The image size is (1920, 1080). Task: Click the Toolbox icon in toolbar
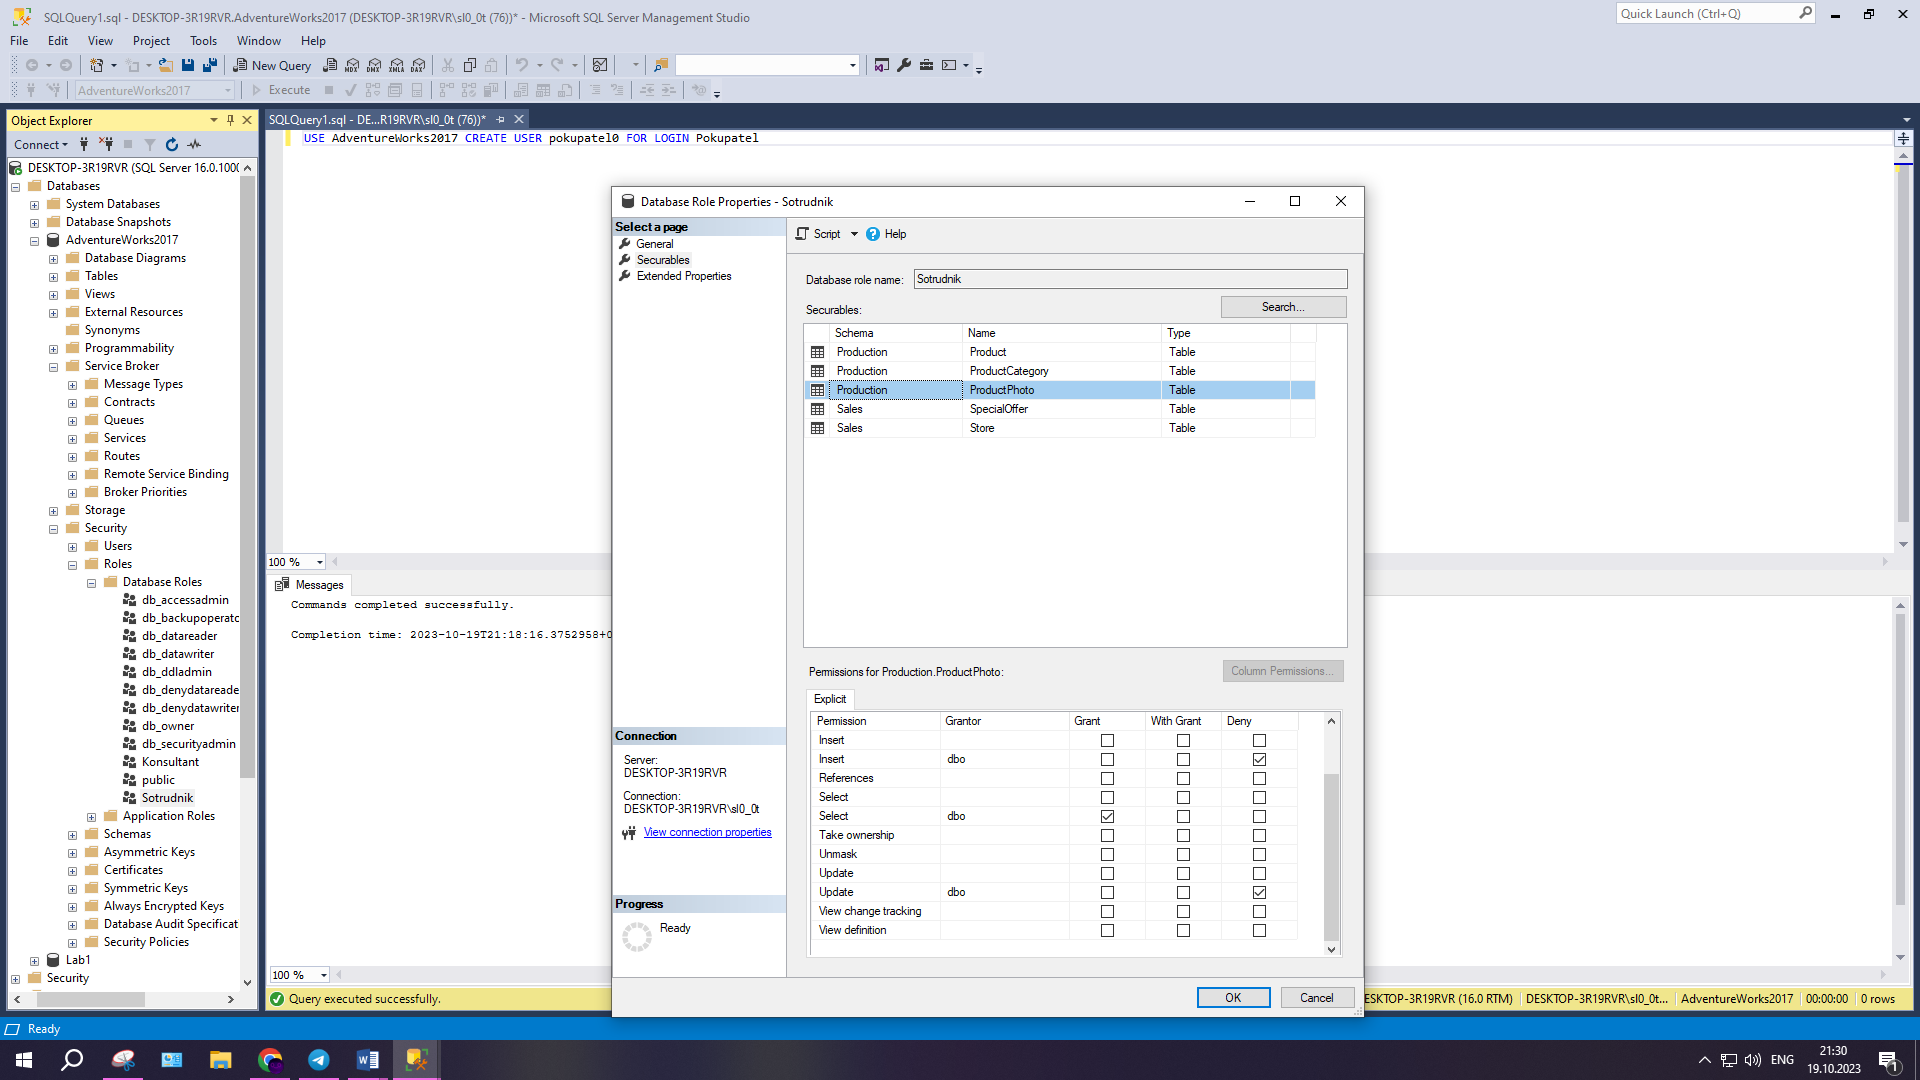click(927, 65)
